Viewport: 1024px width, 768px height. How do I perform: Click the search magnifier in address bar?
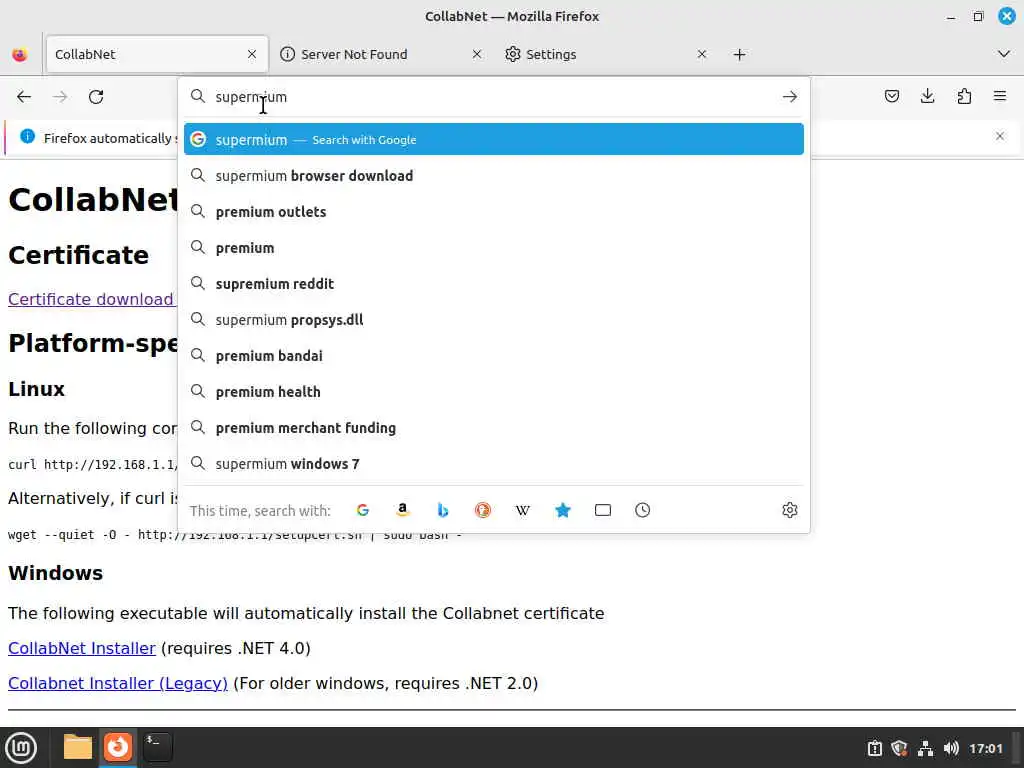click(x=197, y=97)
